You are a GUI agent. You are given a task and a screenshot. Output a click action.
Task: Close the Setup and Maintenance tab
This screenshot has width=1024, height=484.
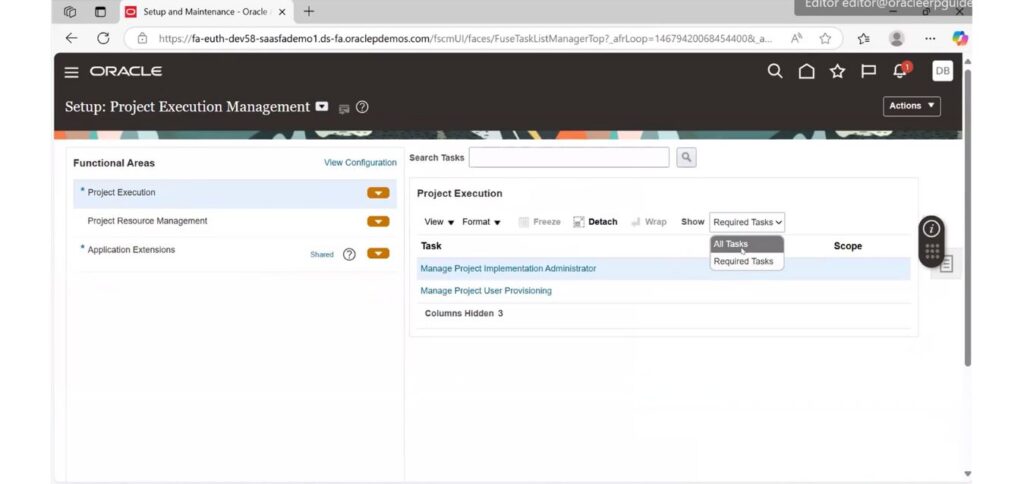tap(282, 12)
